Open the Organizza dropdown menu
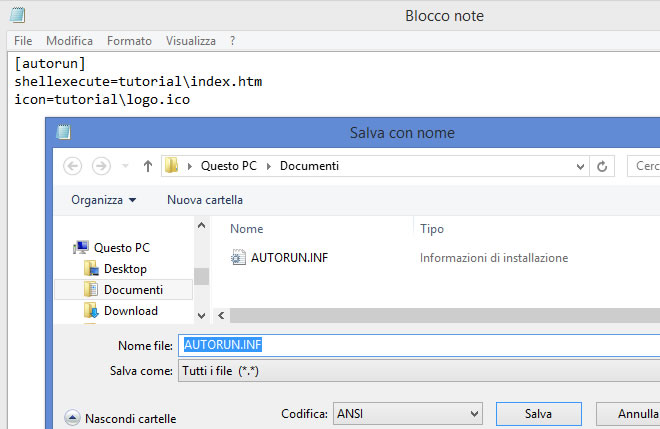This screenshot has height=429, width=660. pos(103,200)
